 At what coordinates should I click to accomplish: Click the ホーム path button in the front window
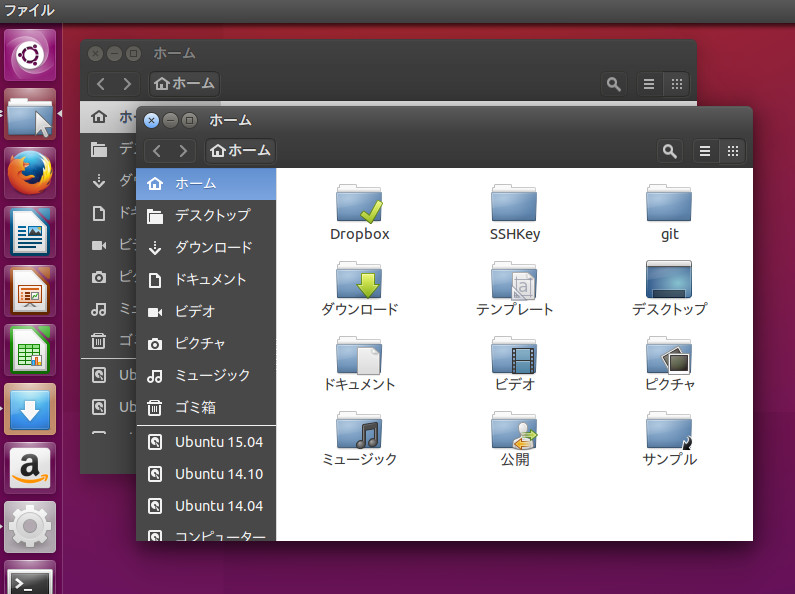coord(240,151)
